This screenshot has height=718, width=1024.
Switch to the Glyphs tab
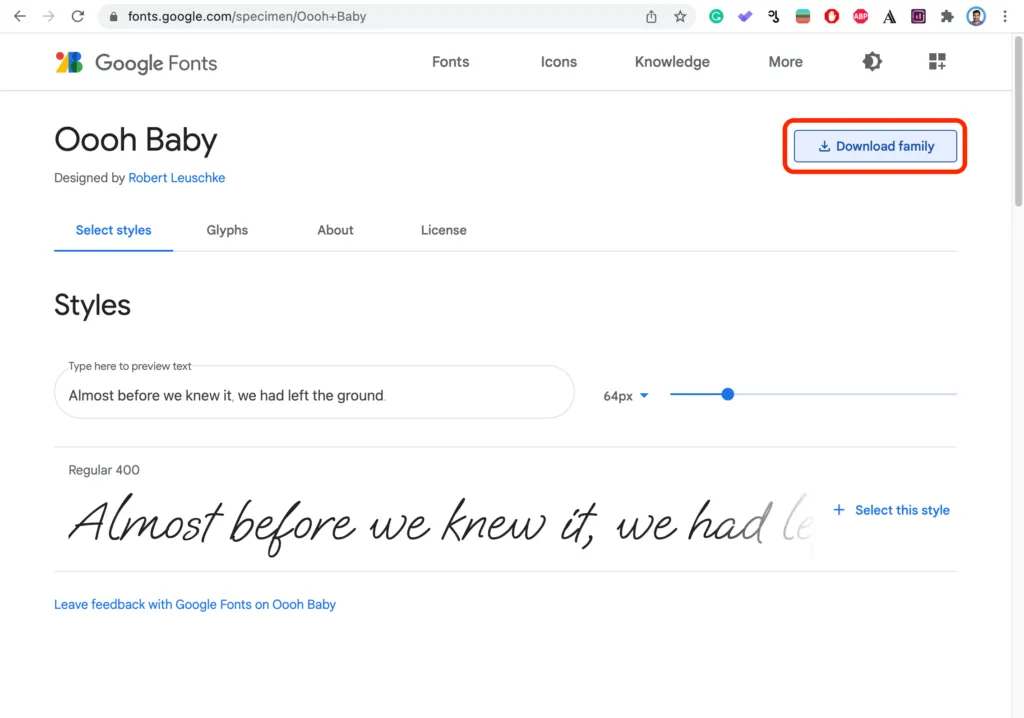pyautogui.click(x=227, y=230)
